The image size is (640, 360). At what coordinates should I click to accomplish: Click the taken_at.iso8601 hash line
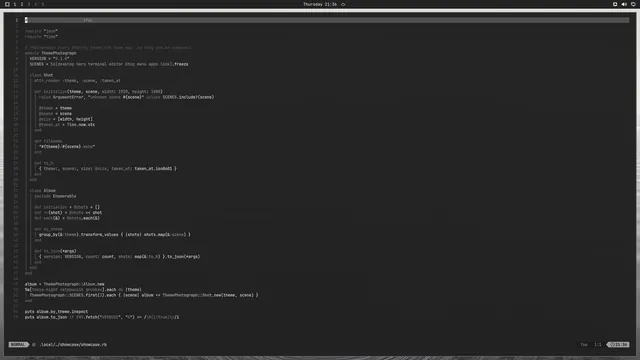(108, 169)
